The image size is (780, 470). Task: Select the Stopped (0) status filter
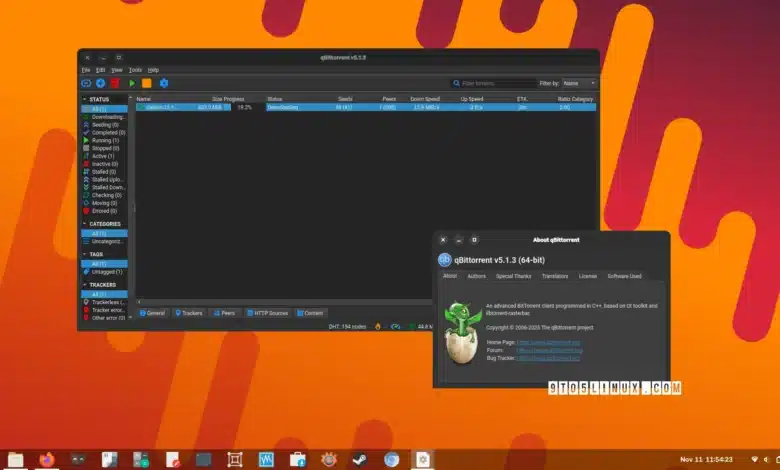tap(104, 148)
